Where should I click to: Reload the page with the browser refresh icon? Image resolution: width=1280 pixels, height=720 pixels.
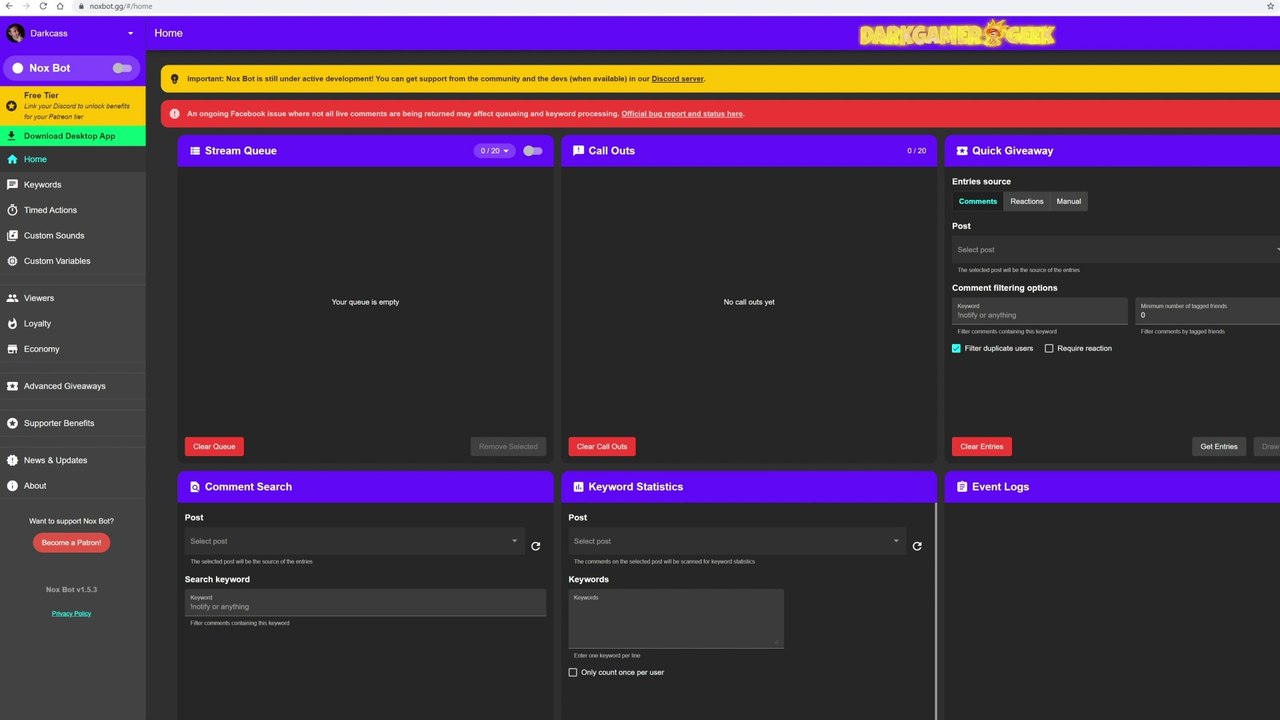(43, 6)
